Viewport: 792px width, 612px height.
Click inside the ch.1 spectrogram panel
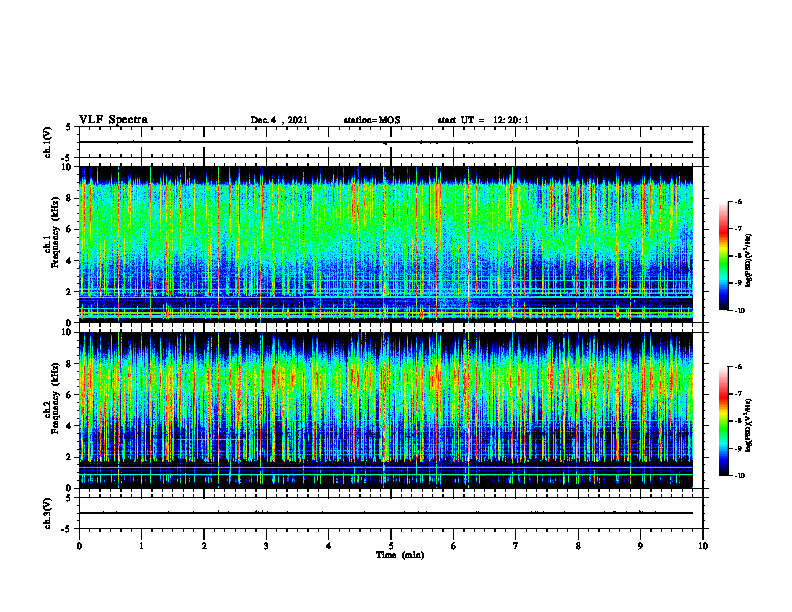point(386,244)
